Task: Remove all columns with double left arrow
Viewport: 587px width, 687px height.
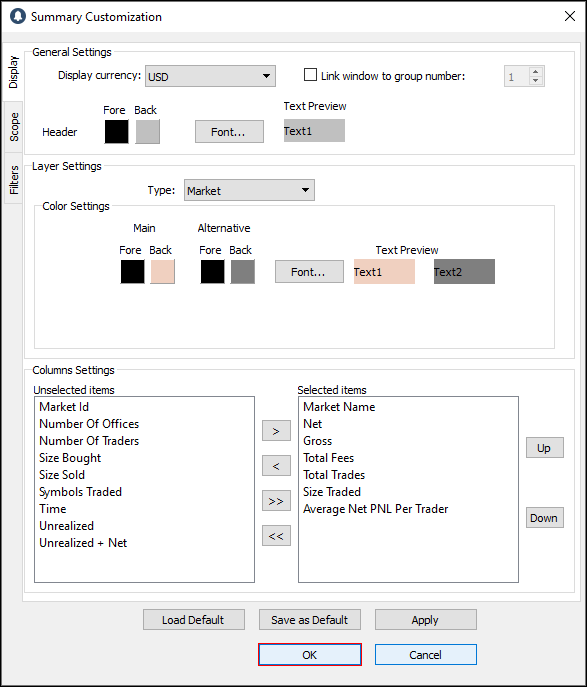Action: (x=276, y=535)
